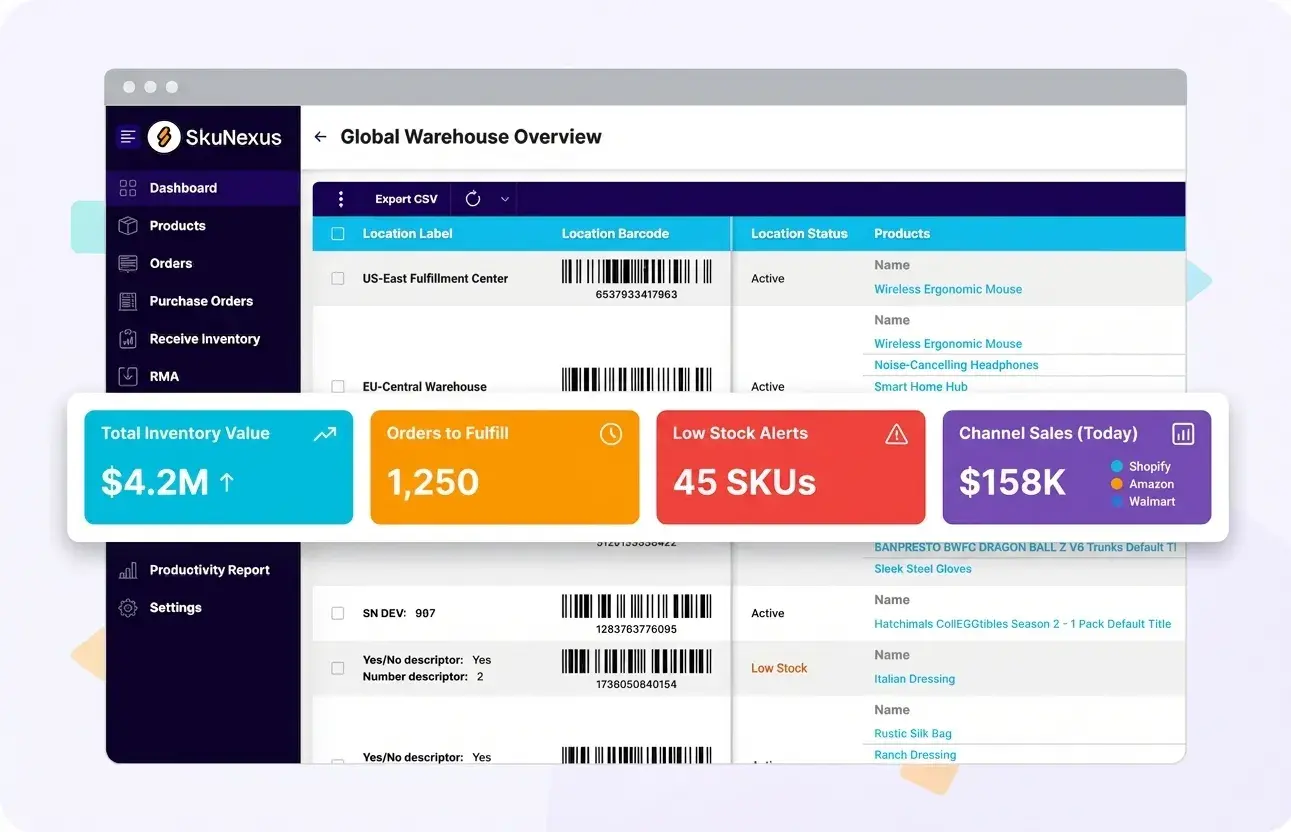Open the three-dot kebab menu in toolbar

pyautogui.click(x=341, y=198)
